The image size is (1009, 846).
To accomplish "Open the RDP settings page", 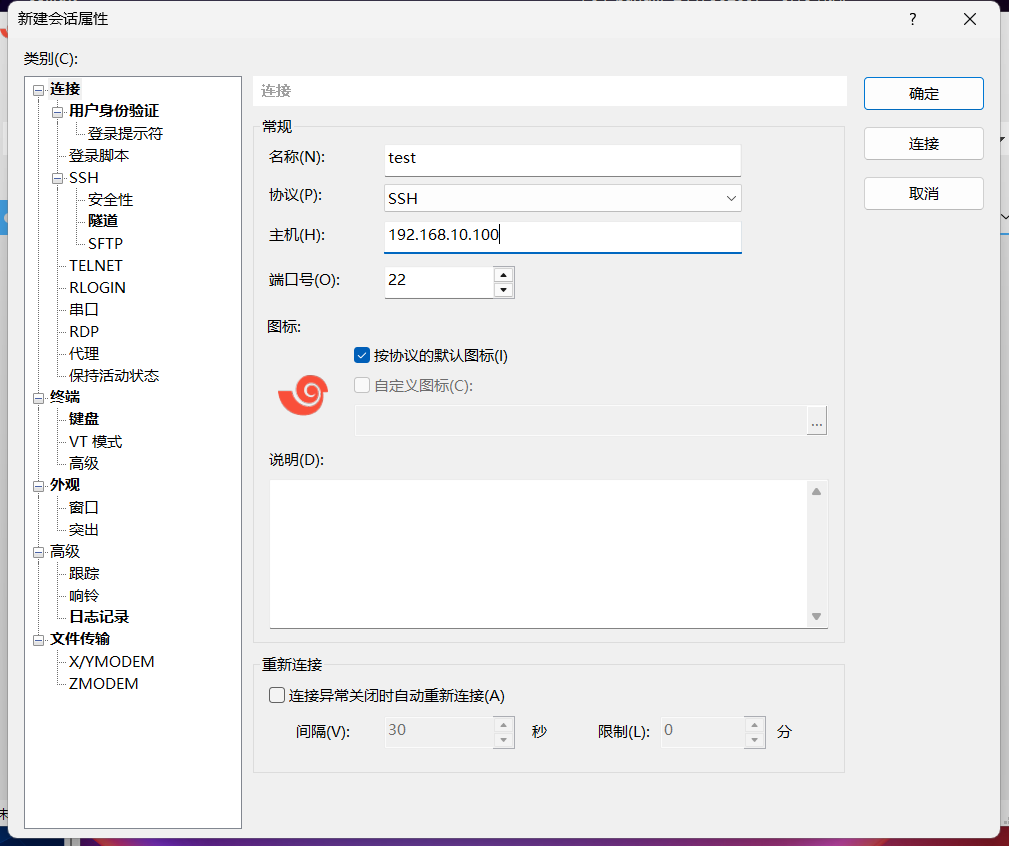I will [x=83, y=331].
